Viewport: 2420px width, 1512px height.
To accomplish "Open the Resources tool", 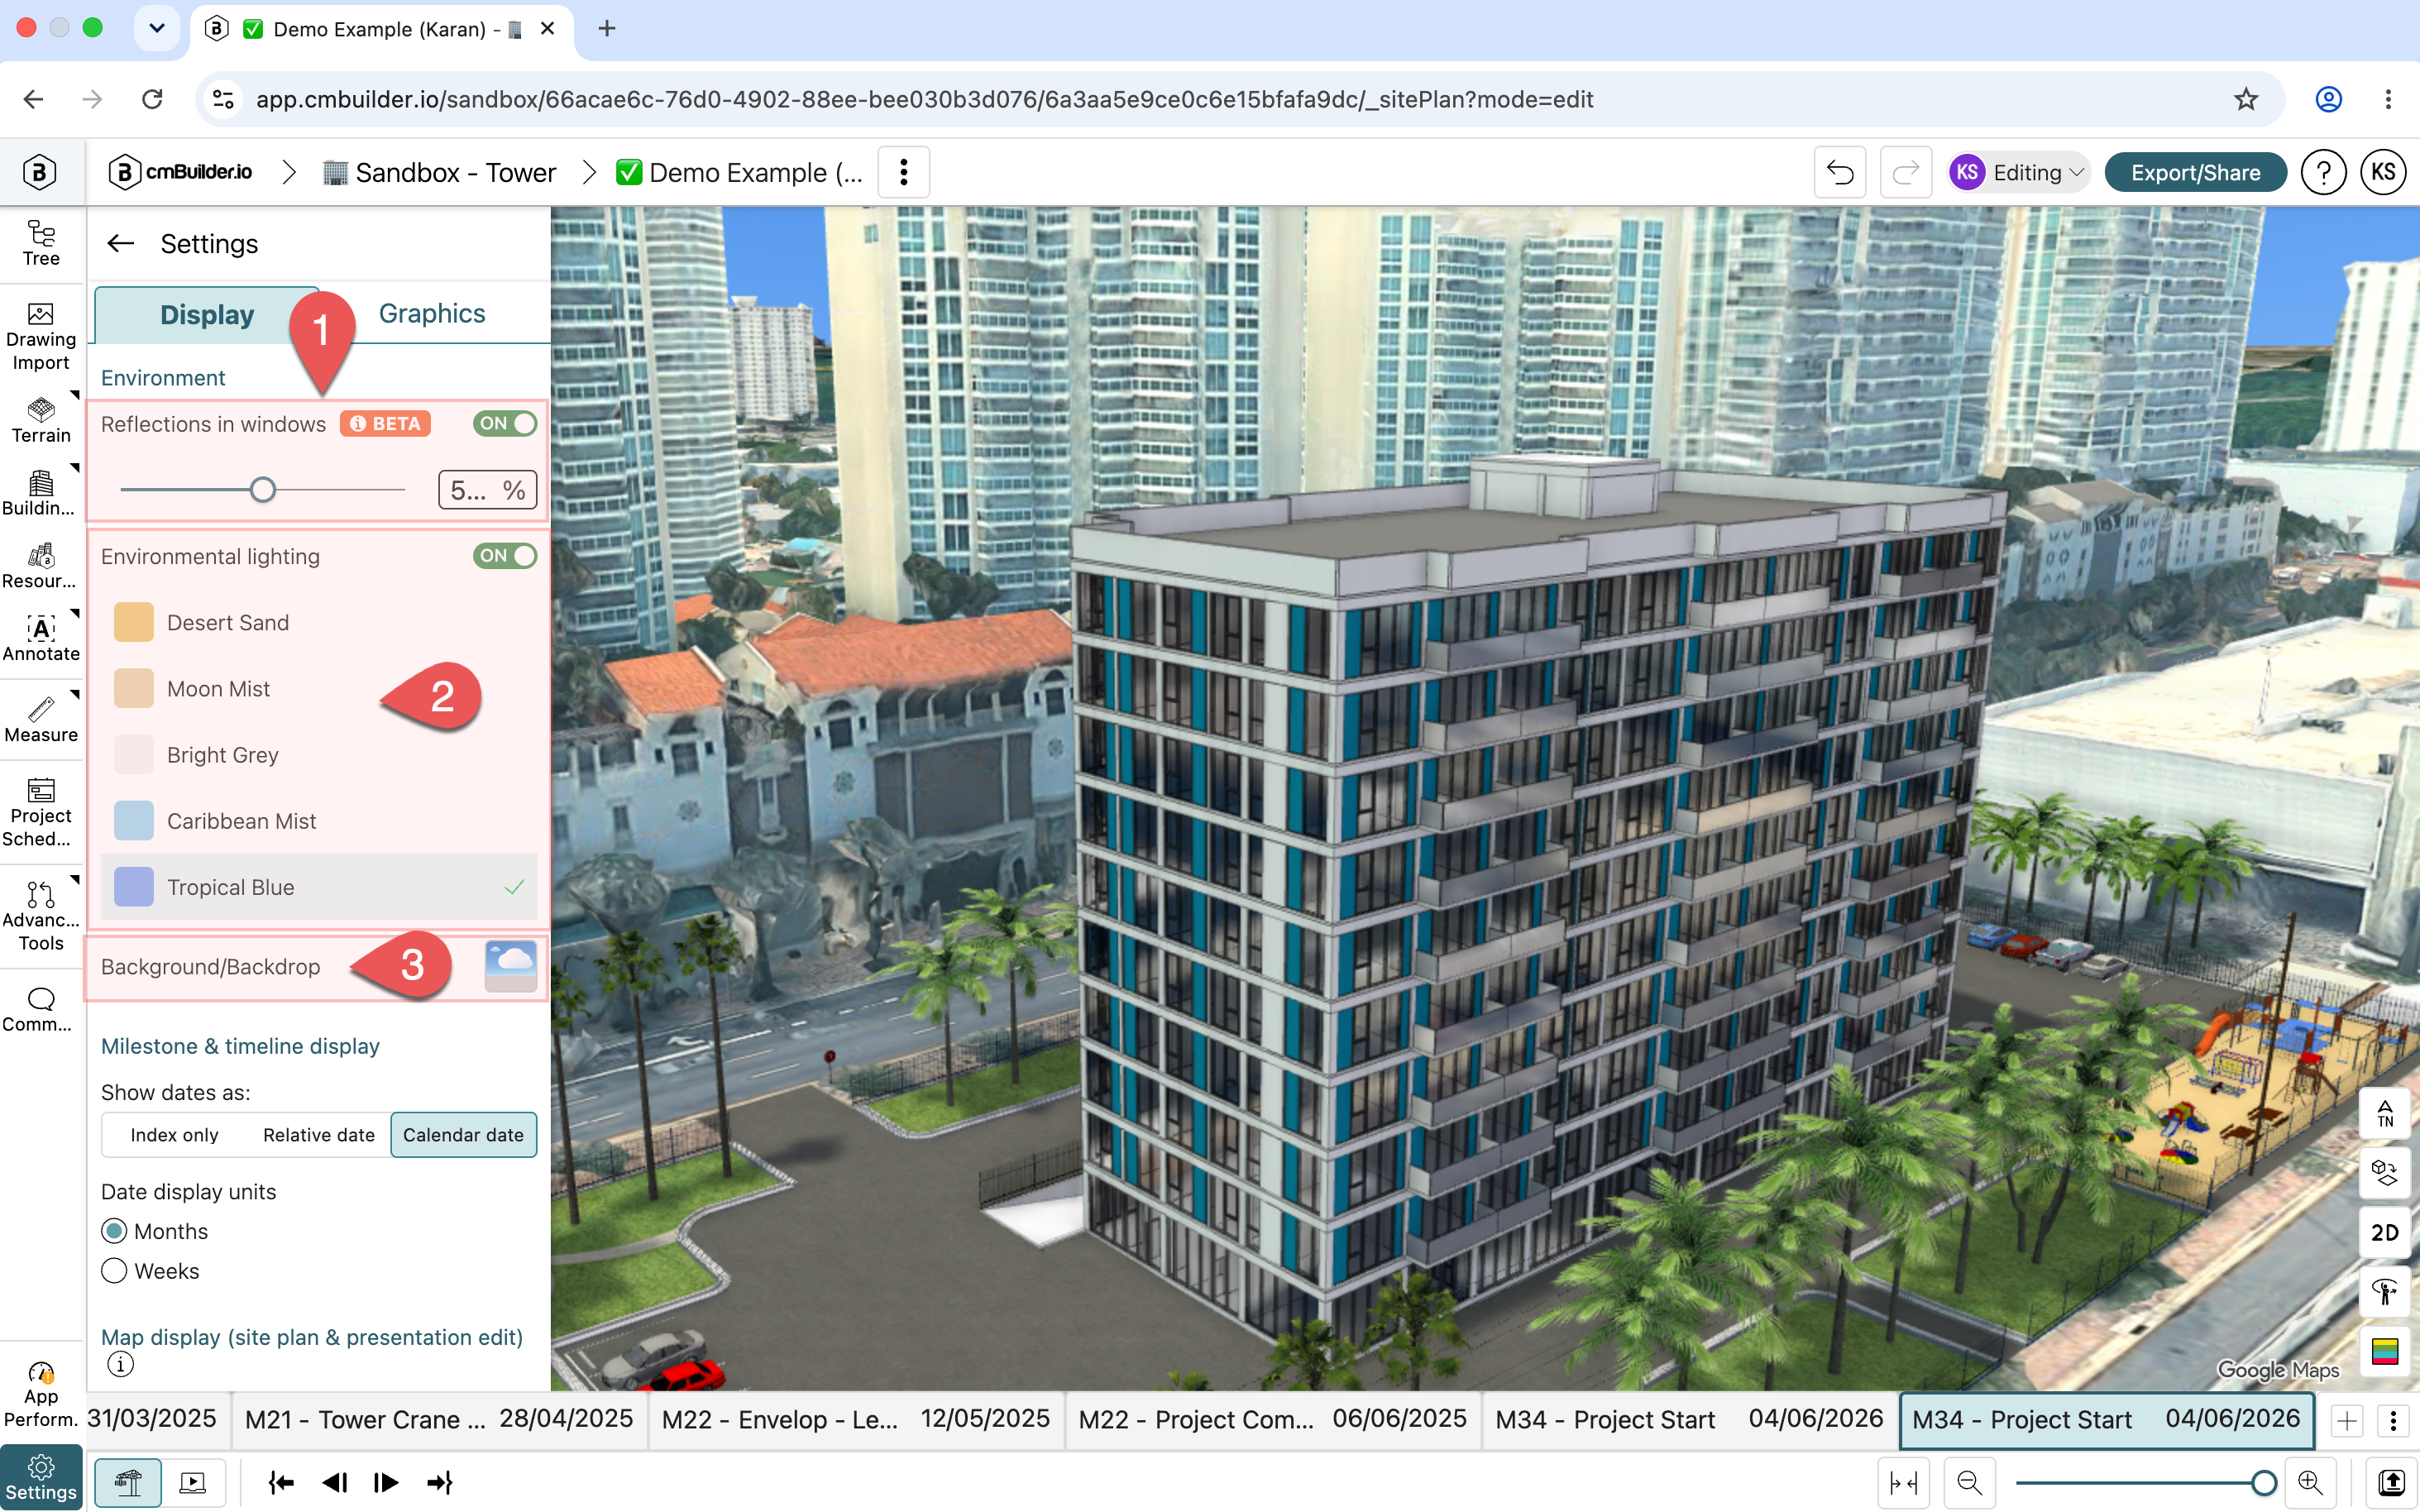I will click(x=41, y=566).
